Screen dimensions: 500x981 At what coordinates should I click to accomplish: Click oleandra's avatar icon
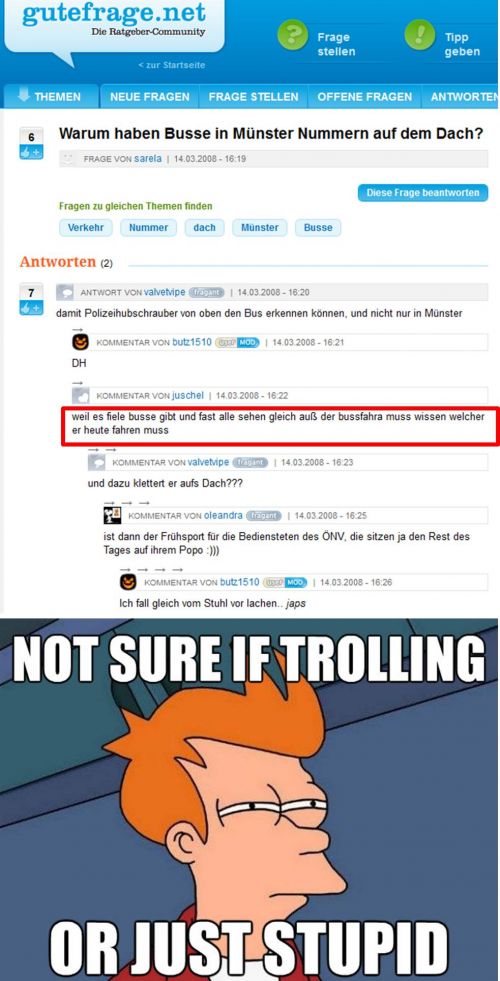tap(112, 516)
